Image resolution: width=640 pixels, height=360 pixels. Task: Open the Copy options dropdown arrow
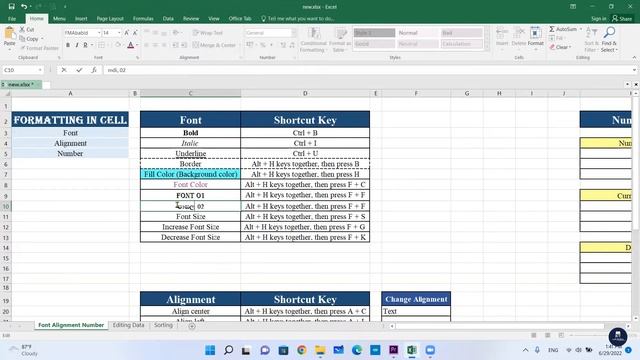click(42, 39)
